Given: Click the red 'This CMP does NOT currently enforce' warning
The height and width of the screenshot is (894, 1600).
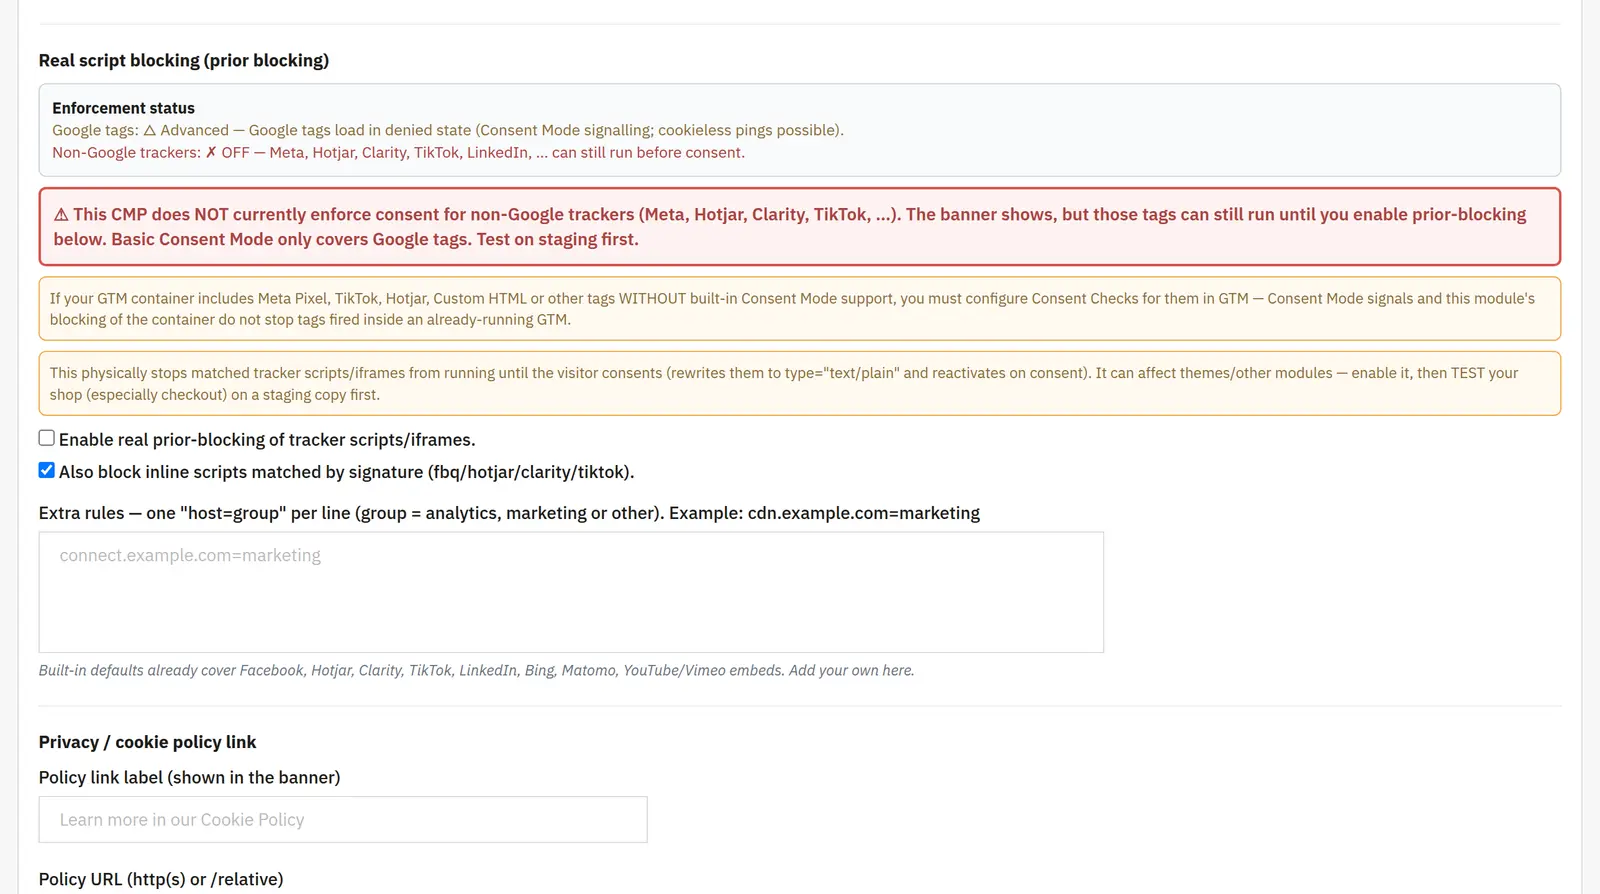Looking at the screenshot, I should point(800,226).
